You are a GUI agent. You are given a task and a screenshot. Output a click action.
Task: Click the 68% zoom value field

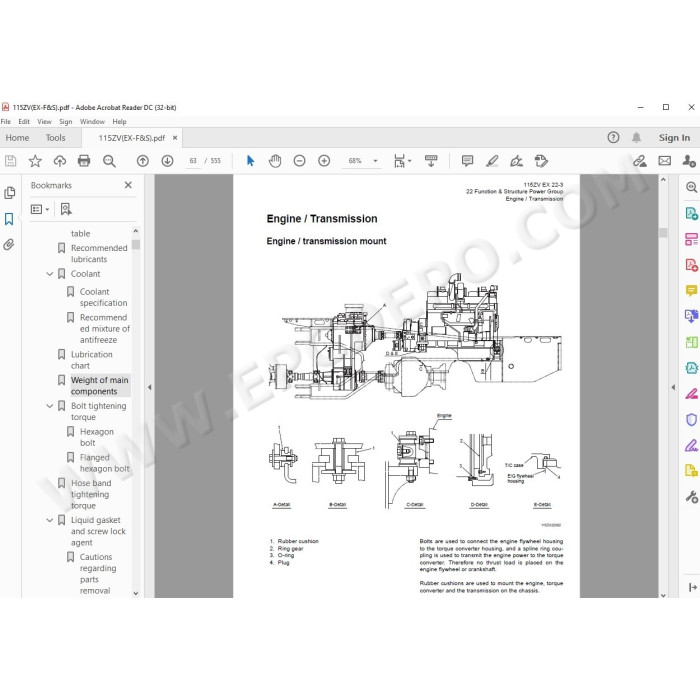click(355, 161)
